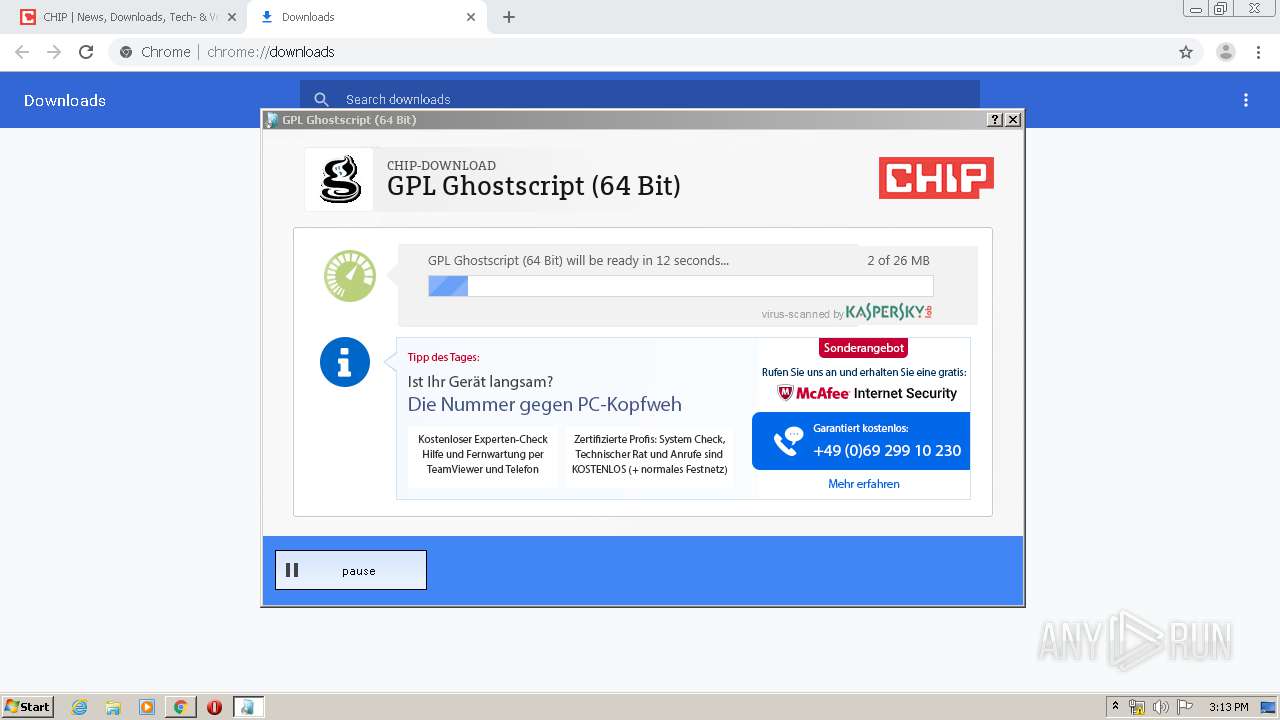Click Die Nummer gegen PC-Kopfweh headline
The width and height of the screenshot is (1280, 720).
(x=545, y=404)
